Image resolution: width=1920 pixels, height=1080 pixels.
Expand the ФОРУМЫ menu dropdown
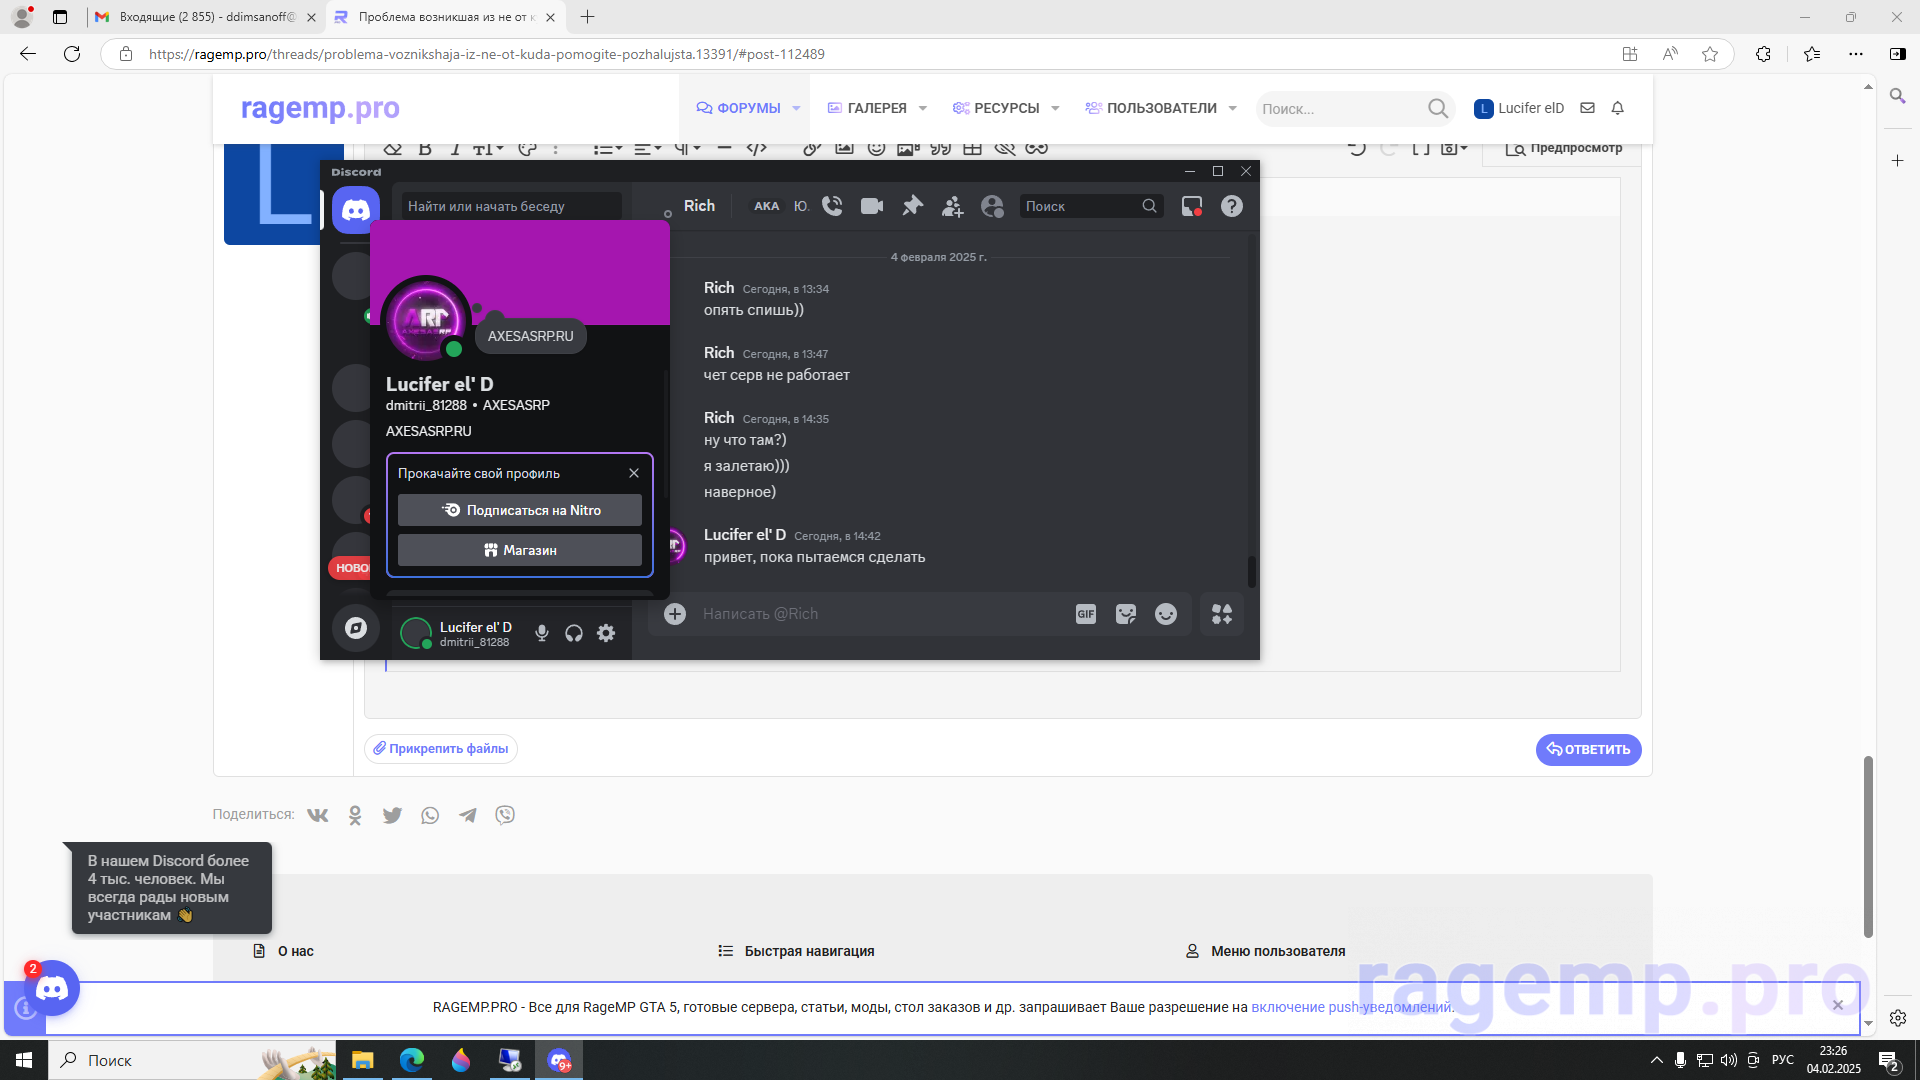coord(797,108)
